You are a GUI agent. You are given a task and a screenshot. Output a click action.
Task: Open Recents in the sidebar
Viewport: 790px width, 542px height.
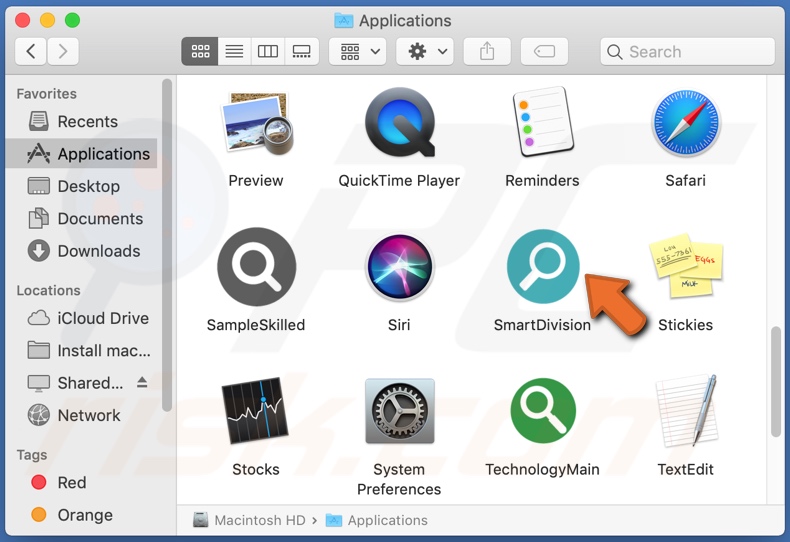pos(82,121)
